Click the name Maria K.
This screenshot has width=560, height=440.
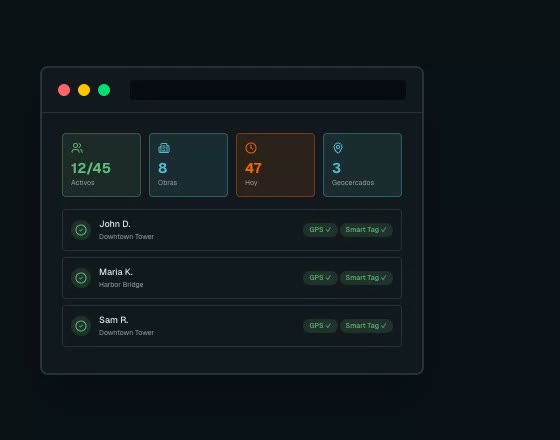click(x=116, y=272)
